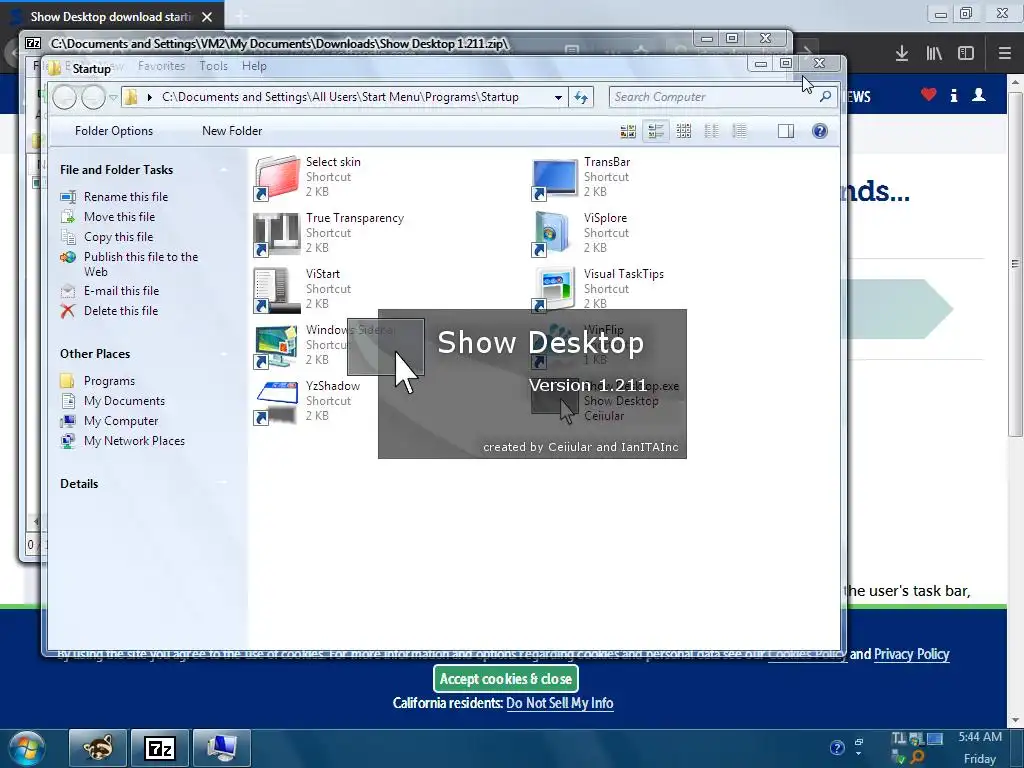The image size is (1024, 768).
Task: Select the Select skin shortcut icon
Action: pyautogui.click(x=277, y=177)
